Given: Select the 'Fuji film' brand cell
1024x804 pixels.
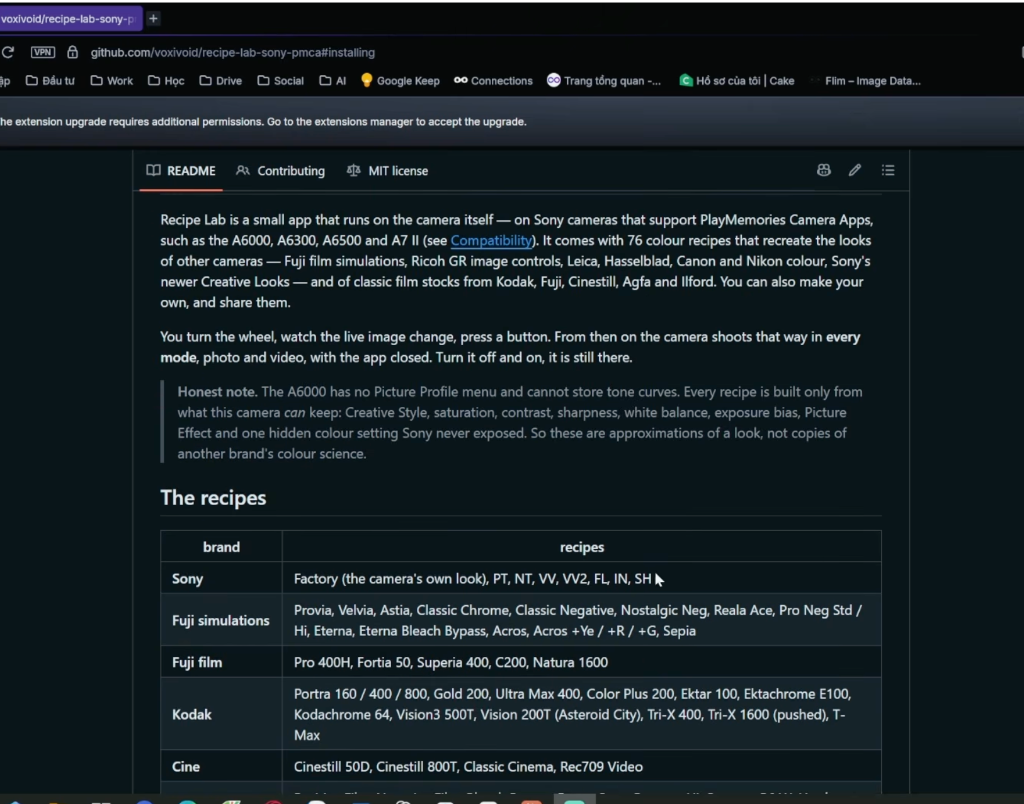Looking at the screenshot, I should (x=221, y=662).
